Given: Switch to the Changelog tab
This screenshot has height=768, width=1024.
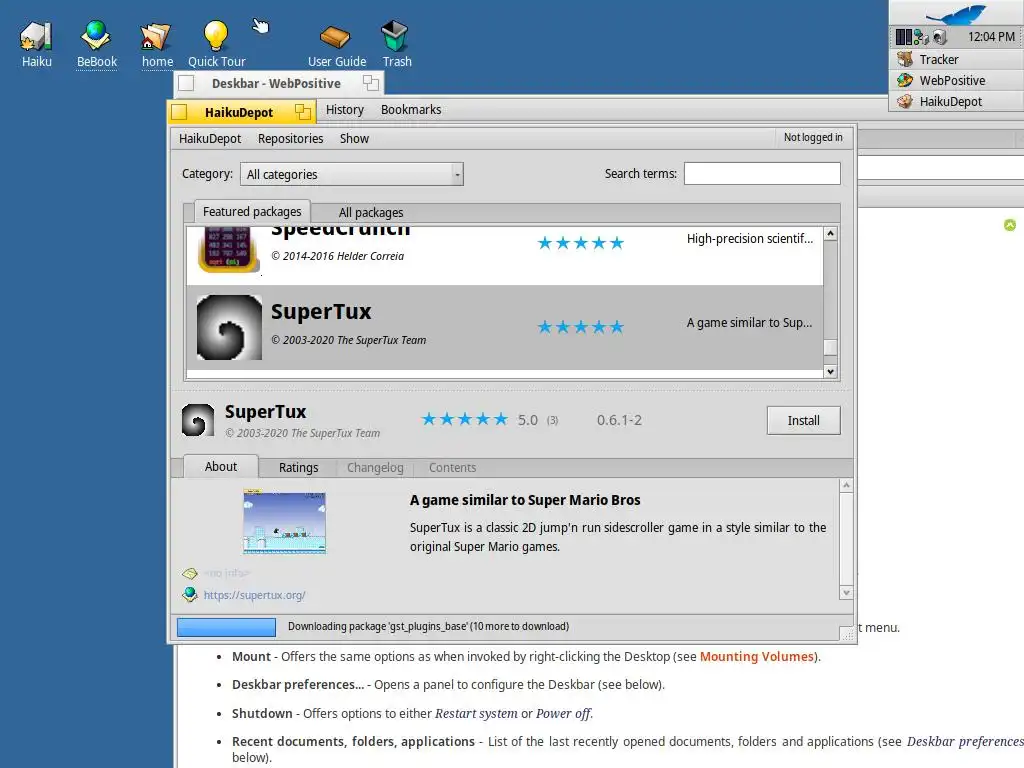Looking at the screenshot, I should (375, 468).
